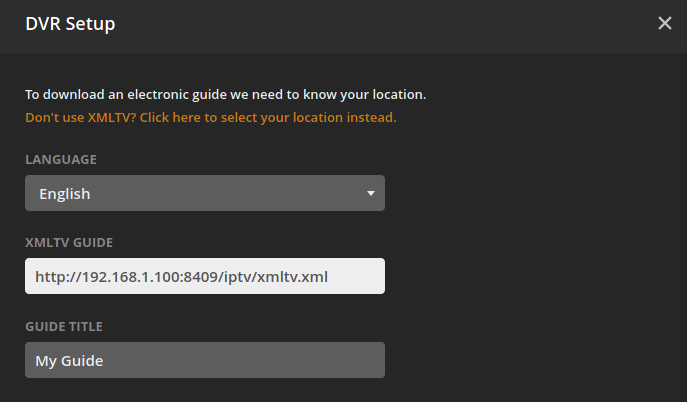Open the Language dropdown showing English
The image size is (687, 402).
pos(204,193)
